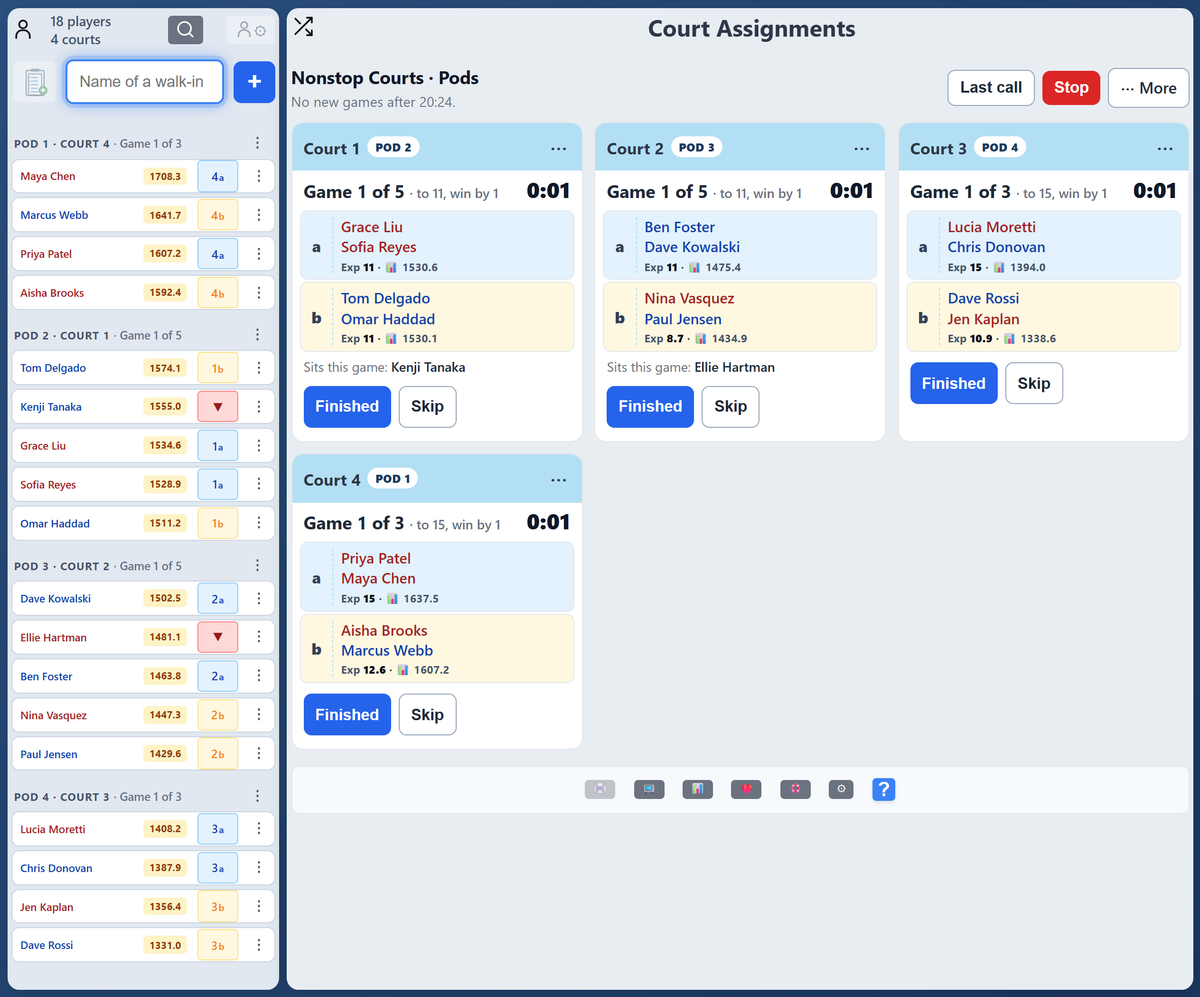Click Jen Kaplan's 3b team badge
This screenshot has height=997, width=1200.
[218, 907]
